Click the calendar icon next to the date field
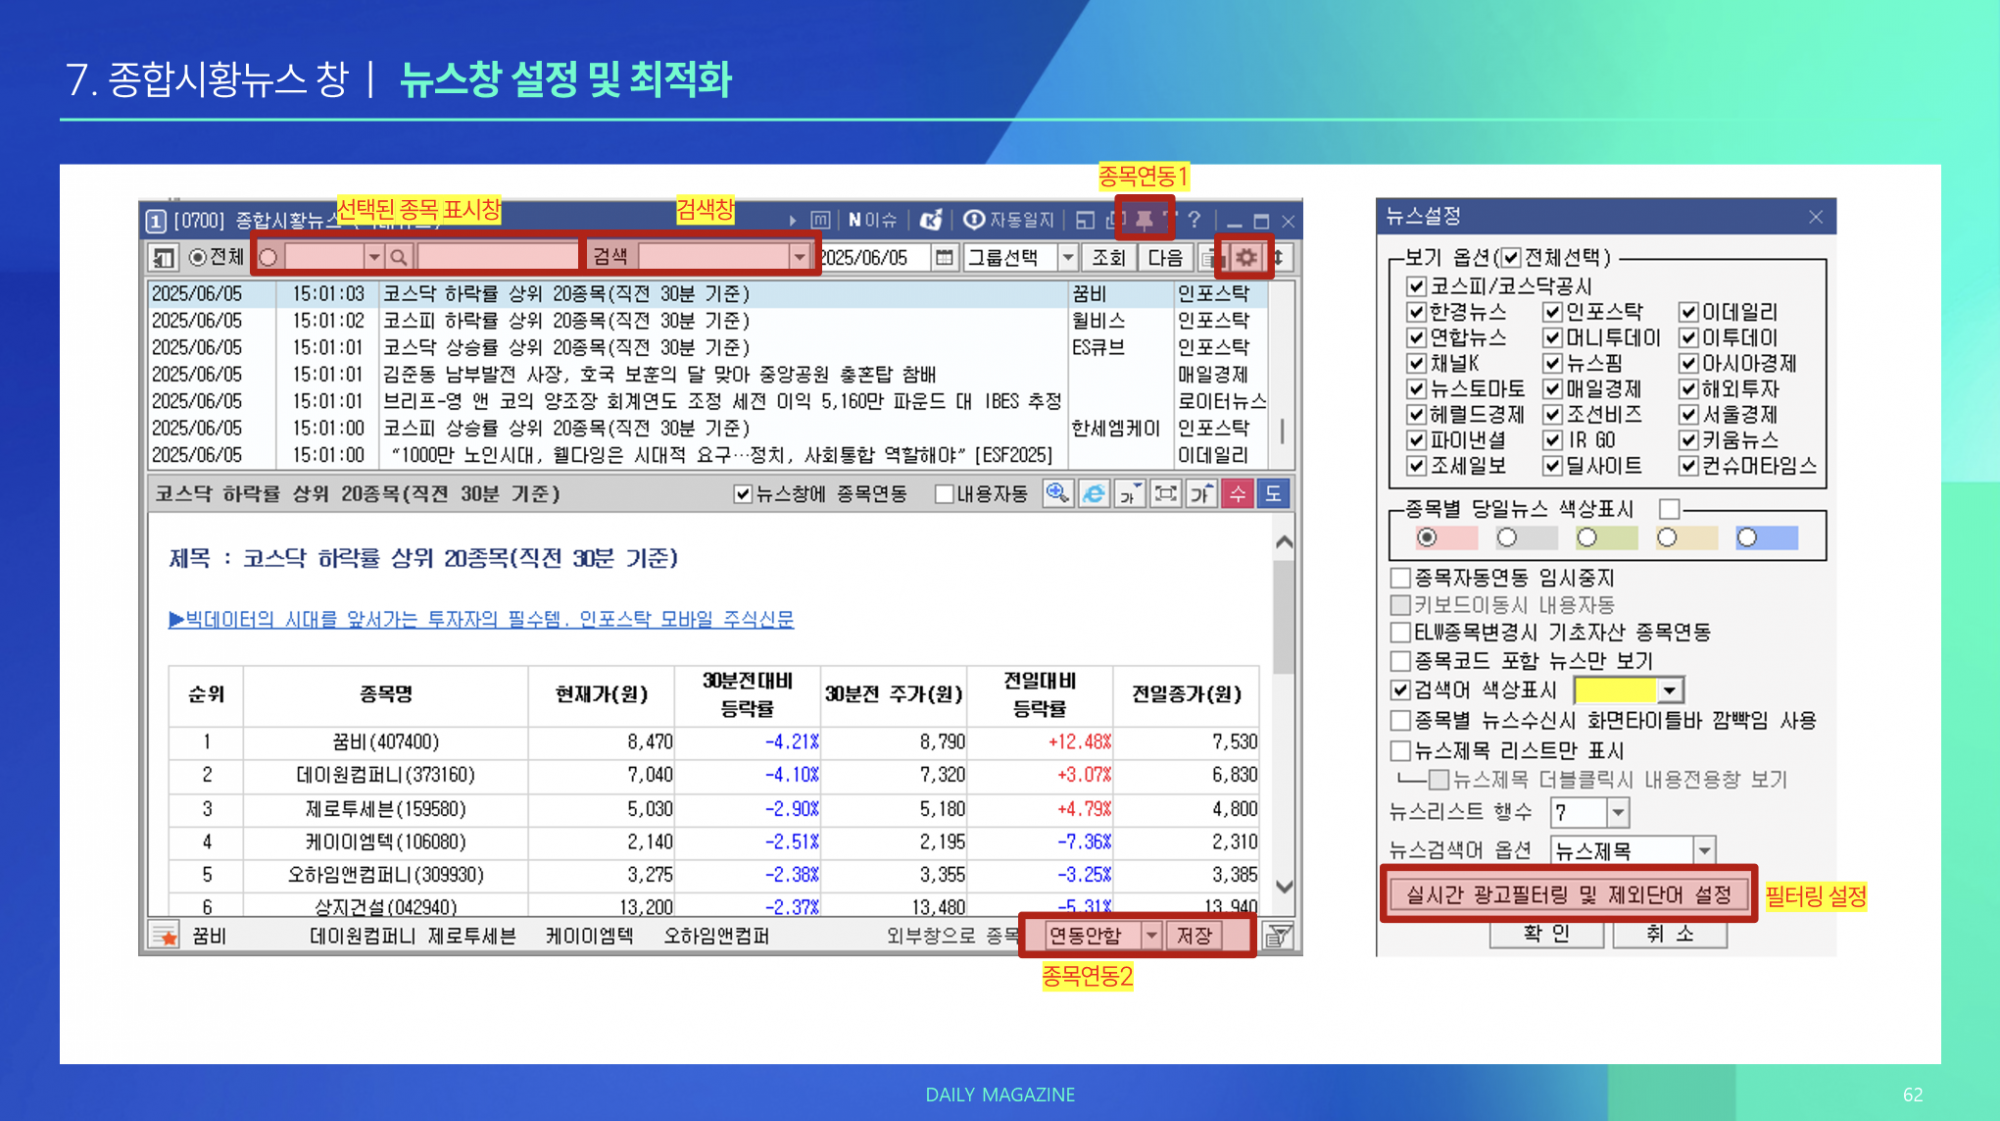This screenshot has height=1121, width=2000. coord(943,257)
